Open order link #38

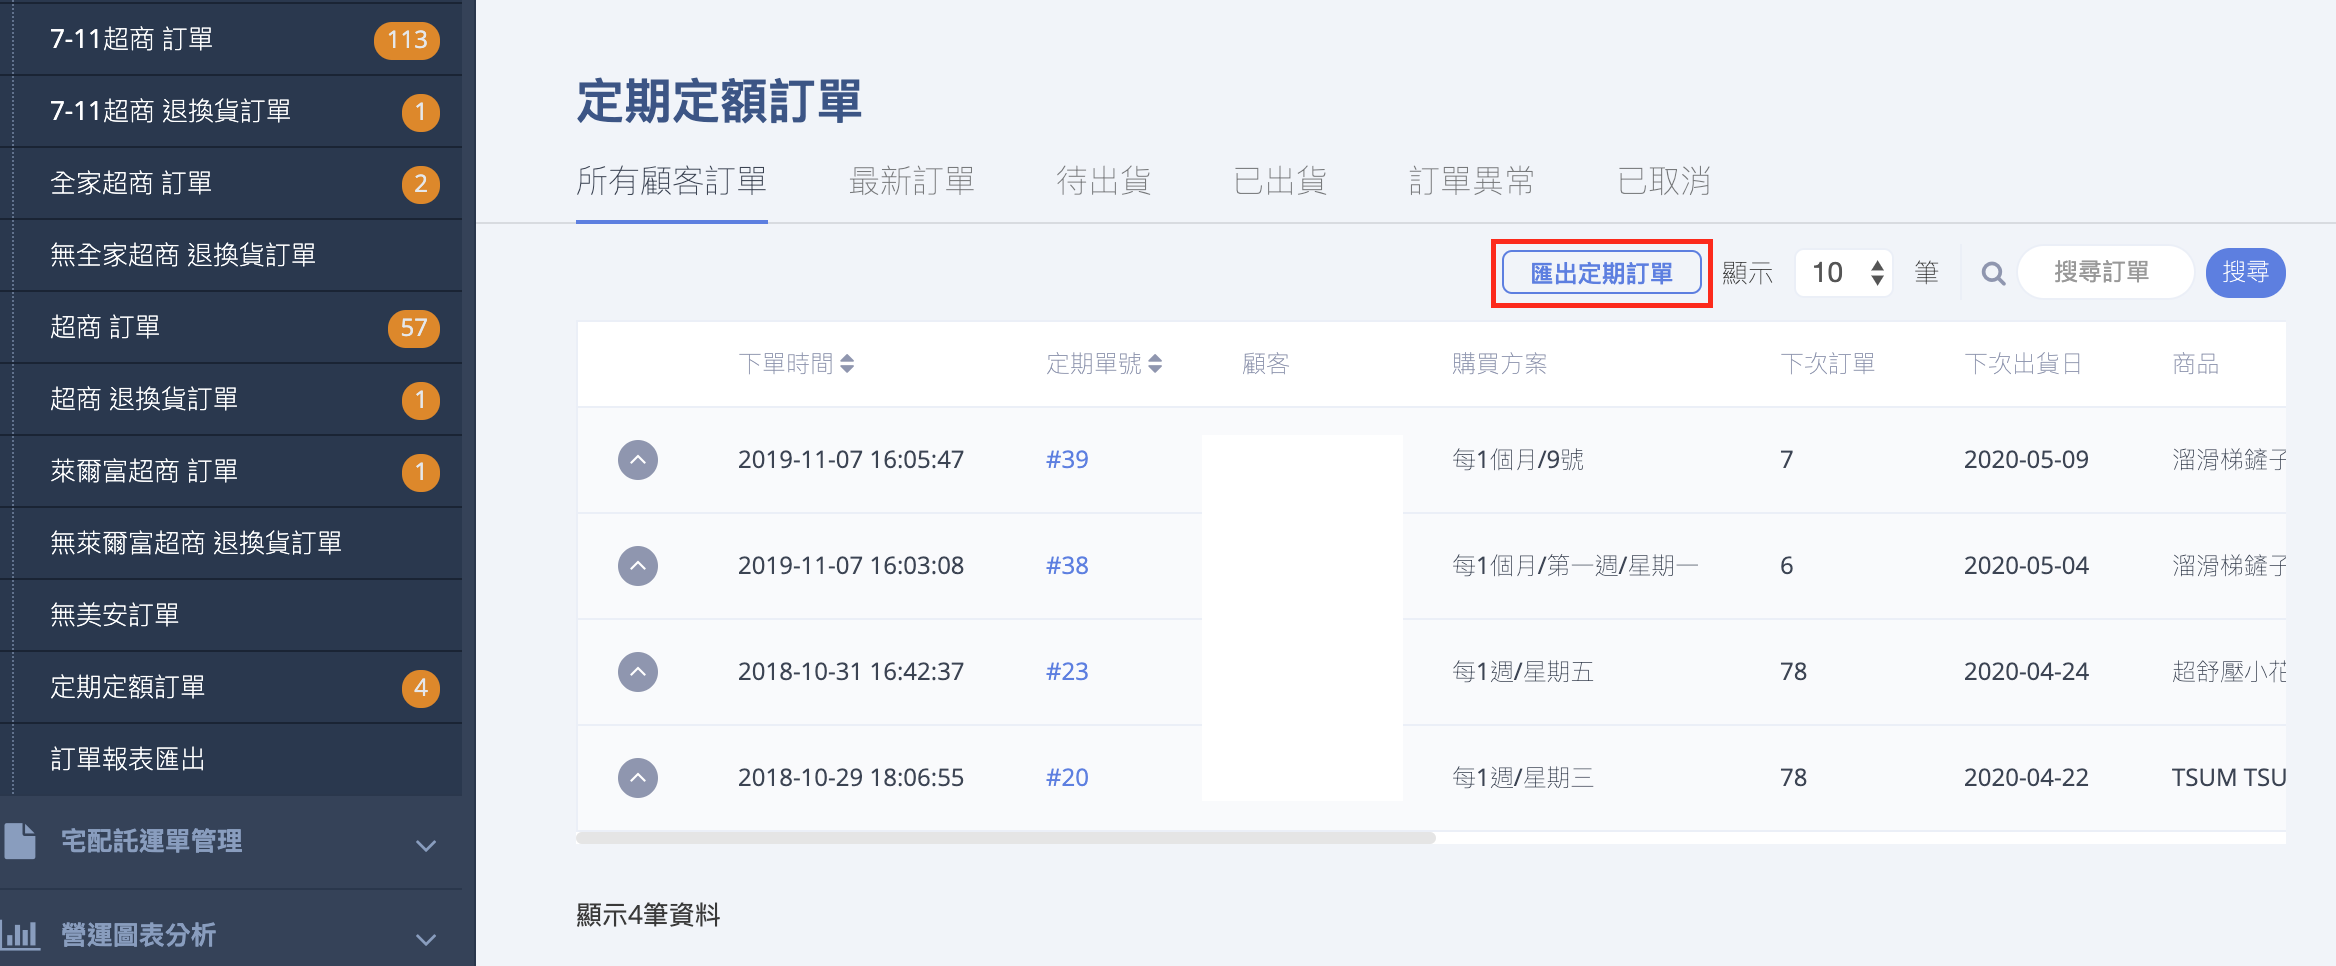(1067, 566)
